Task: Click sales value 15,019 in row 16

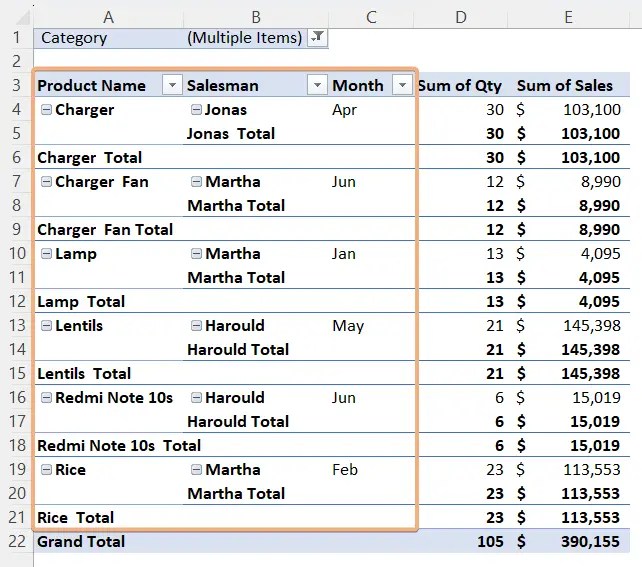Action: click(x=596, y=398)
